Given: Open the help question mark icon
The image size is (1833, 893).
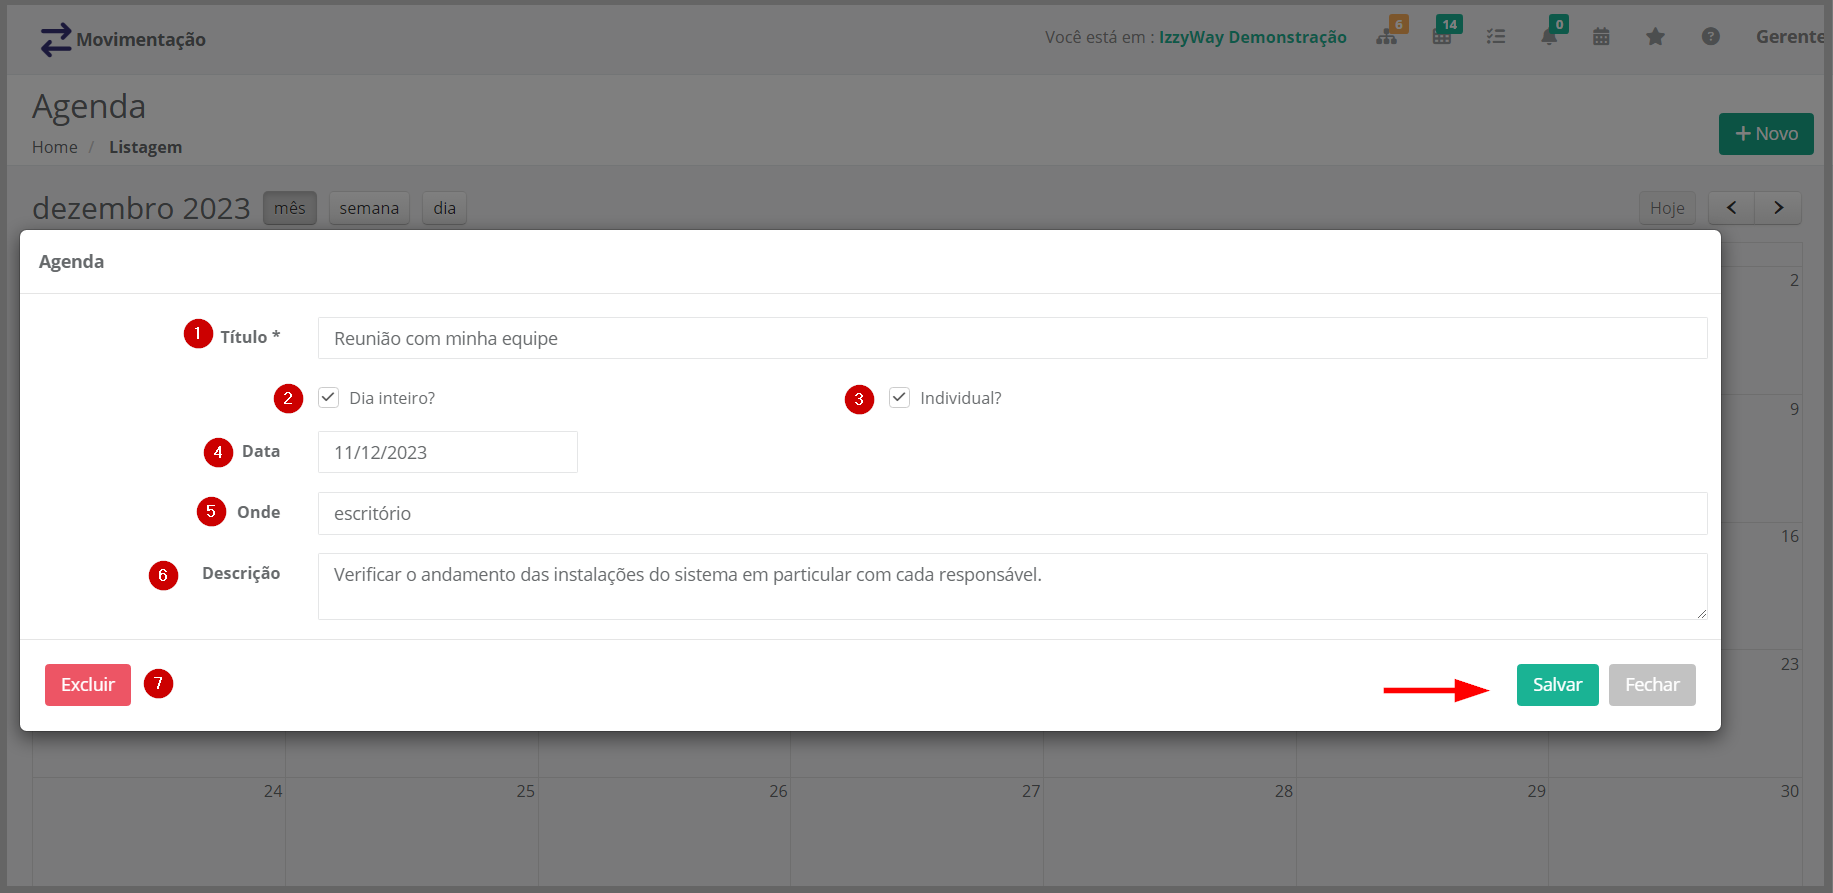Looking at the screenshot, I should coord(1711,37).
